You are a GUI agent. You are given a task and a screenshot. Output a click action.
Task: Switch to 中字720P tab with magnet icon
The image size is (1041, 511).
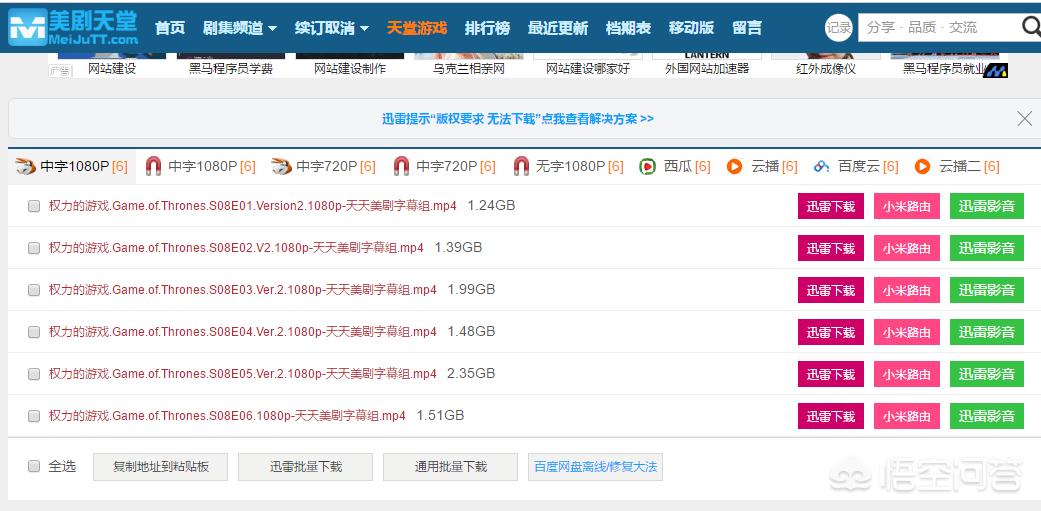(443, 167)
